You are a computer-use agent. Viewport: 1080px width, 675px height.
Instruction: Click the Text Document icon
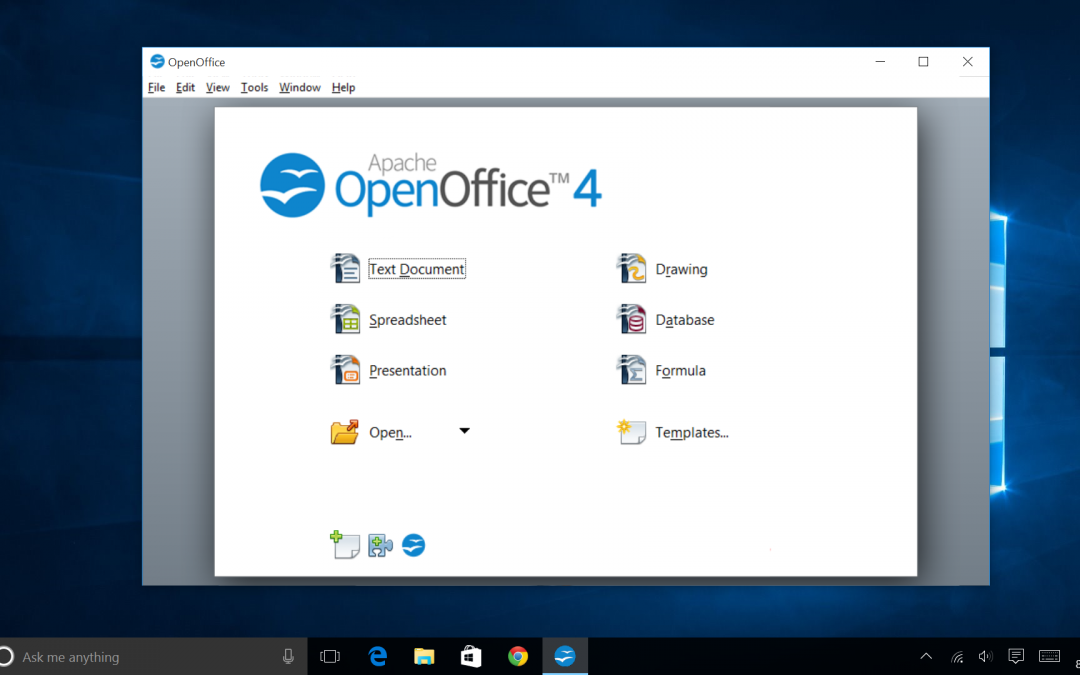[x=345, y=269]
